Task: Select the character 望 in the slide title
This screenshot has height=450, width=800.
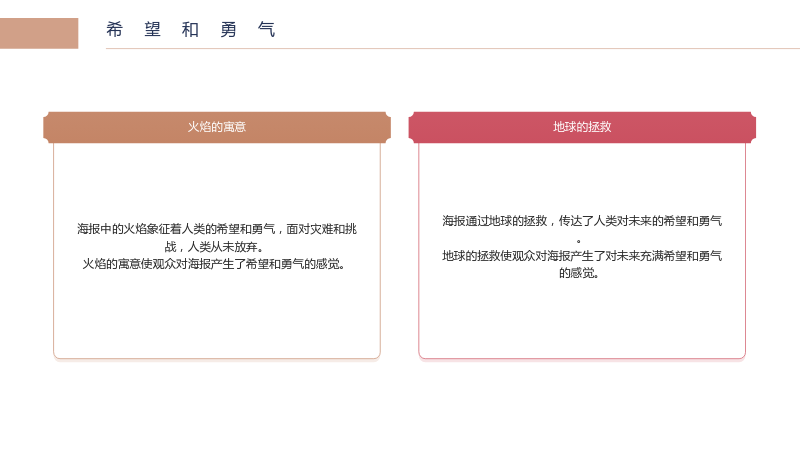Action: point(152,30)
